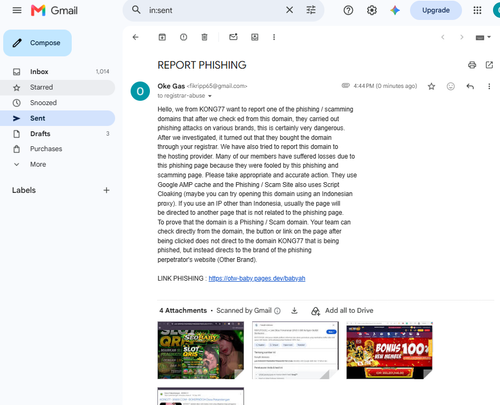Add an emoji reaction
500x405 pixels.
point(451,86)
